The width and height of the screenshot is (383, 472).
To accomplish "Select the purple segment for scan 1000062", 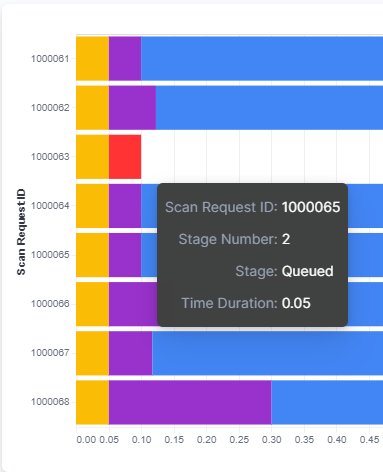I will tap(132, 108).
